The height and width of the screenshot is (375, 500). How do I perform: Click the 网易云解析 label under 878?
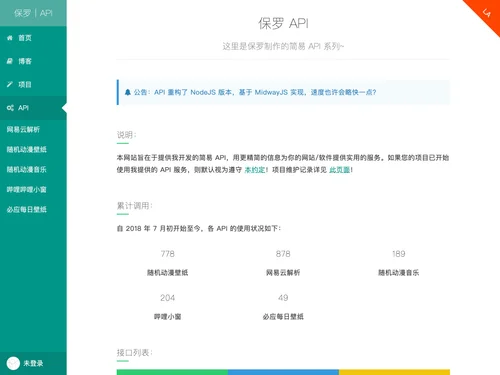[x=283, y=273]
